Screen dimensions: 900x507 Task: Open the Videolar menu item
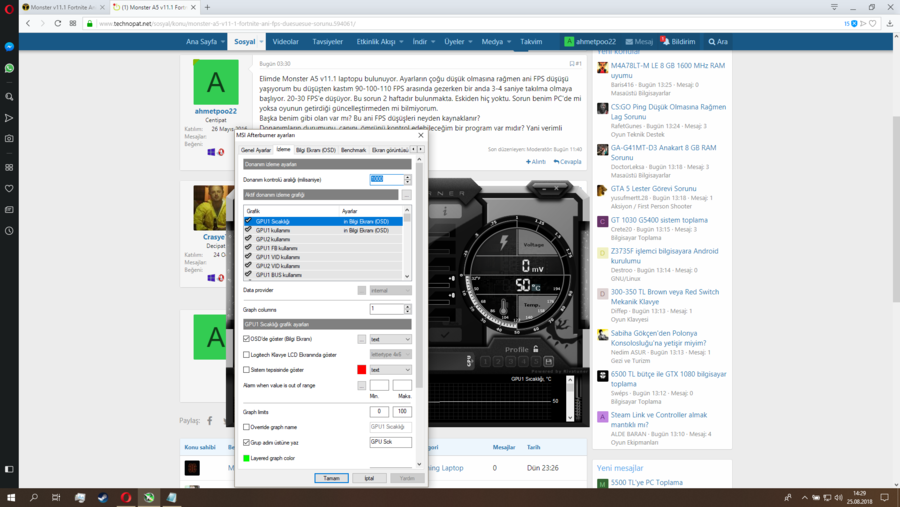click(x=285, y=42)
